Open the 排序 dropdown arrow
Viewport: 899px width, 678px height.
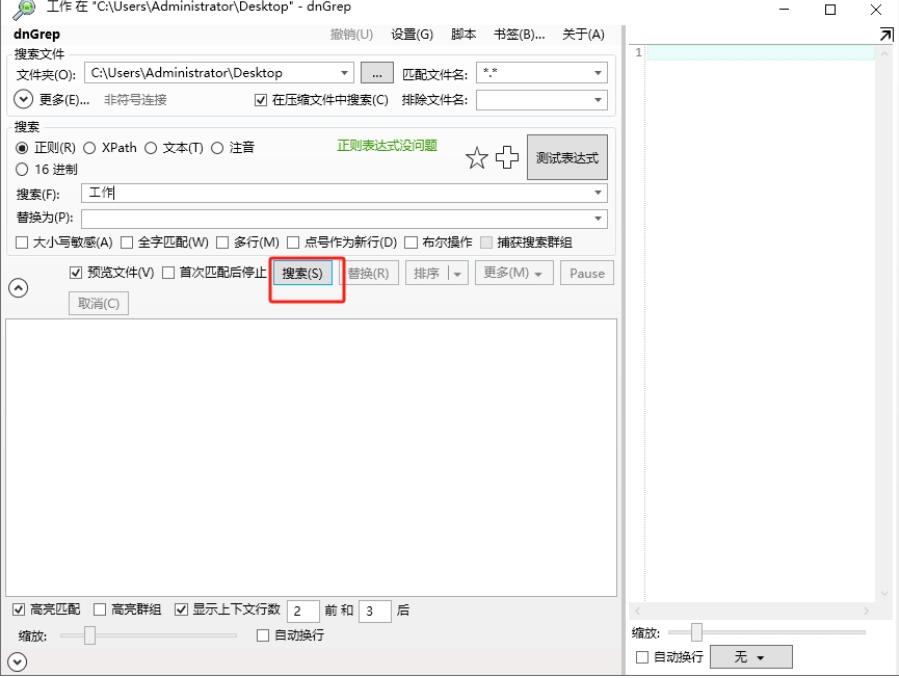(x=458, y=273)
